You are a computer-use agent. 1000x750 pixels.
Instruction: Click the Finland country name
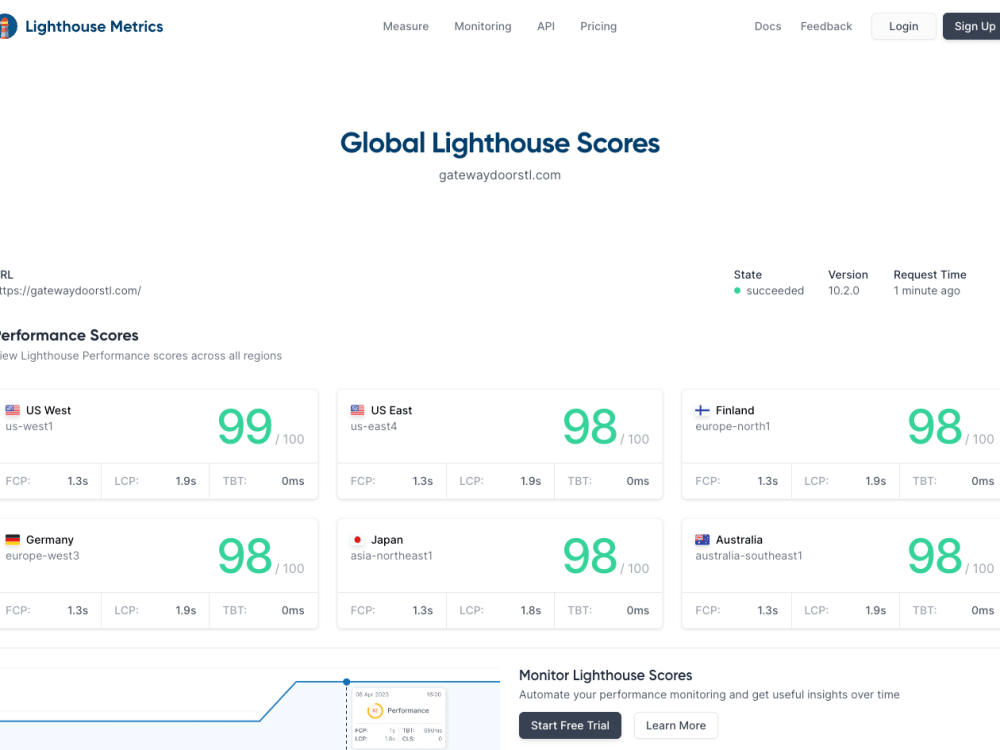pyautogui.click(x=735, y=410)
